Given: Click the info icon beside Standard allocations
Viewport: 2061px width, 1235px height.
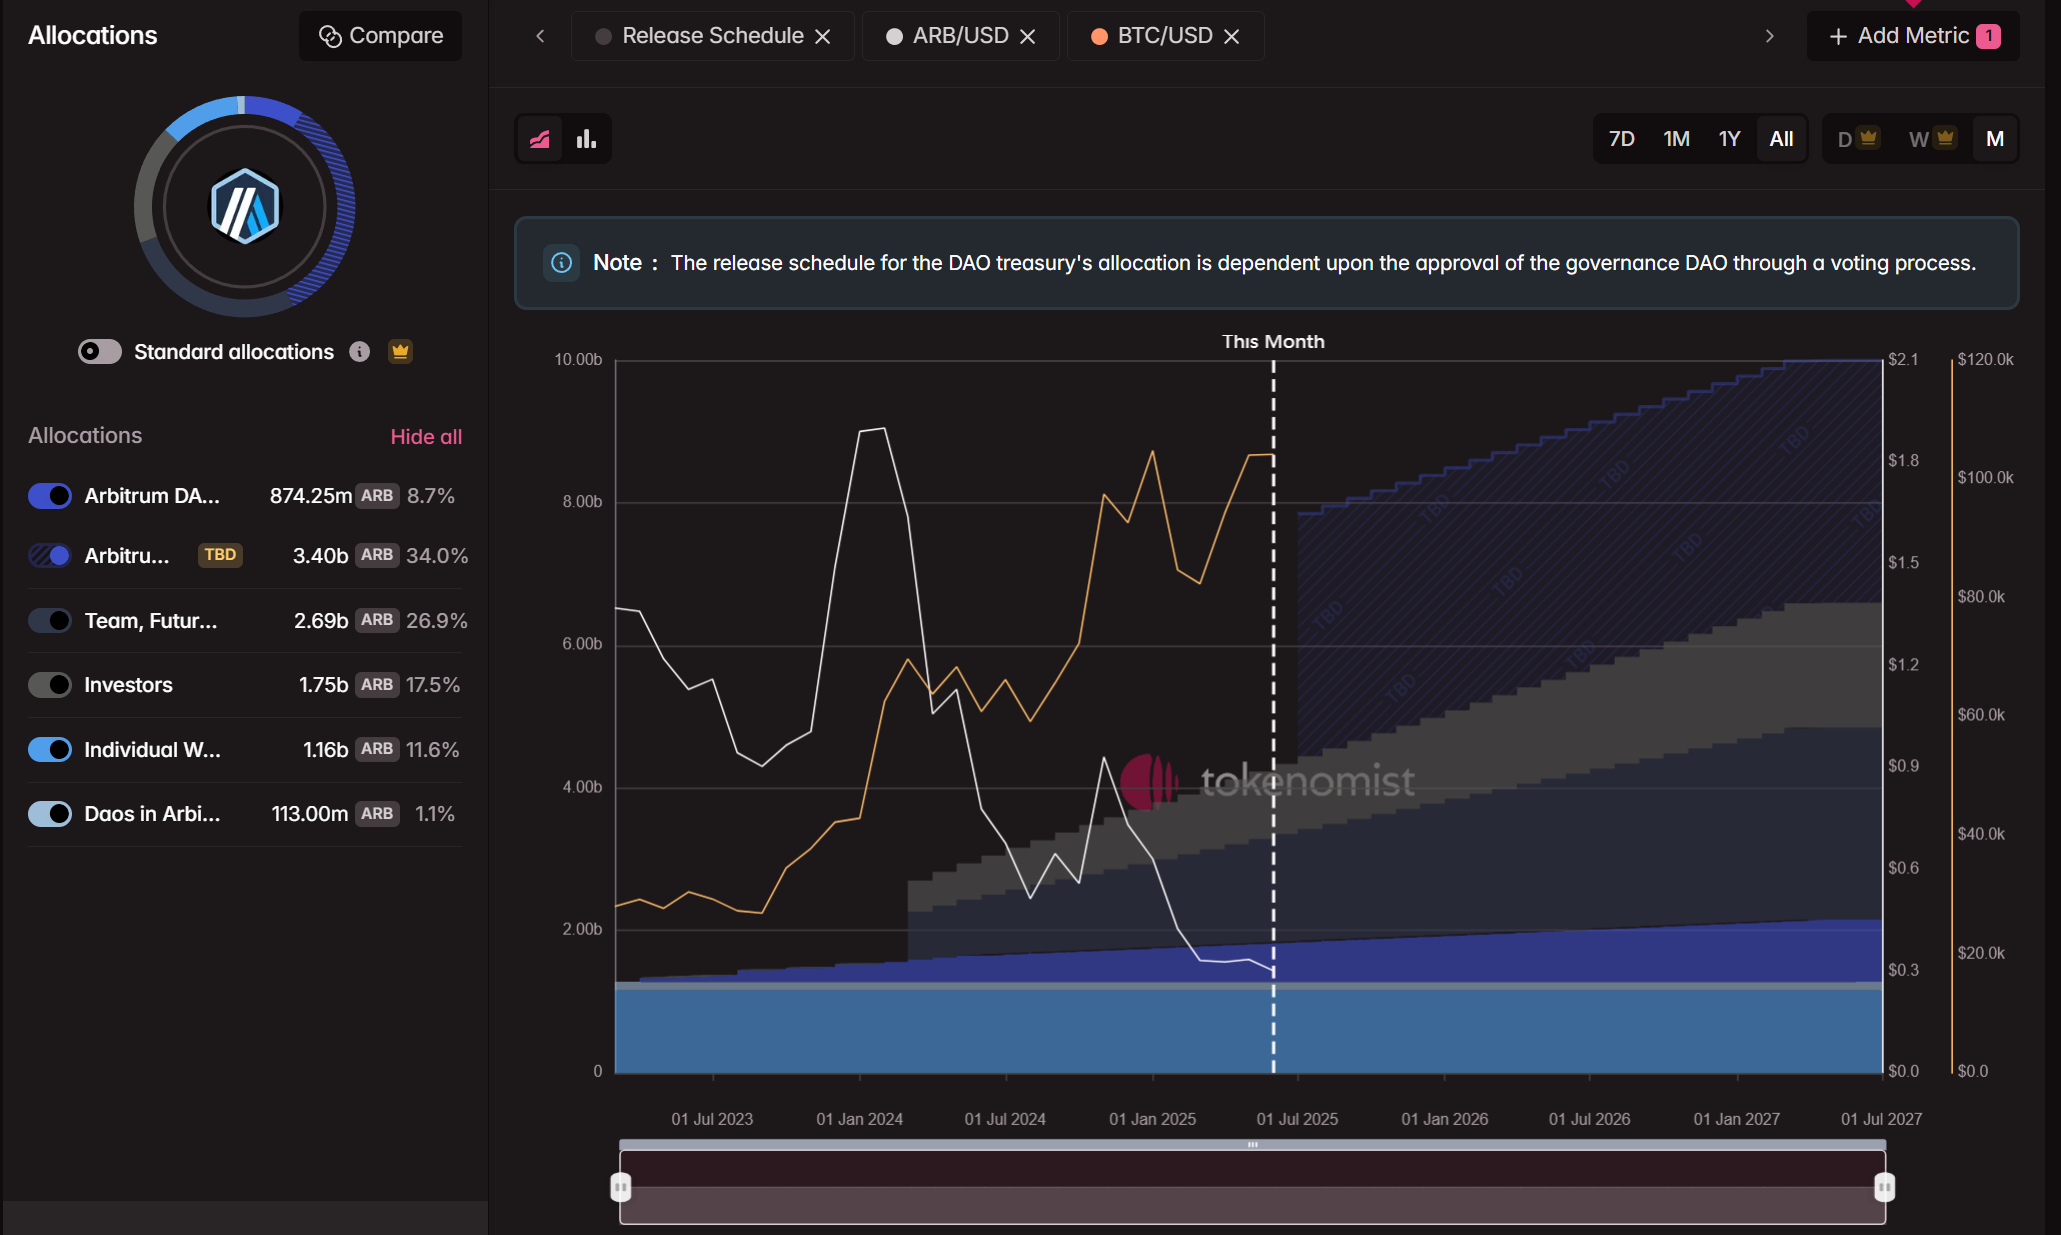Looking at the screenshot, I should [359, 352].
